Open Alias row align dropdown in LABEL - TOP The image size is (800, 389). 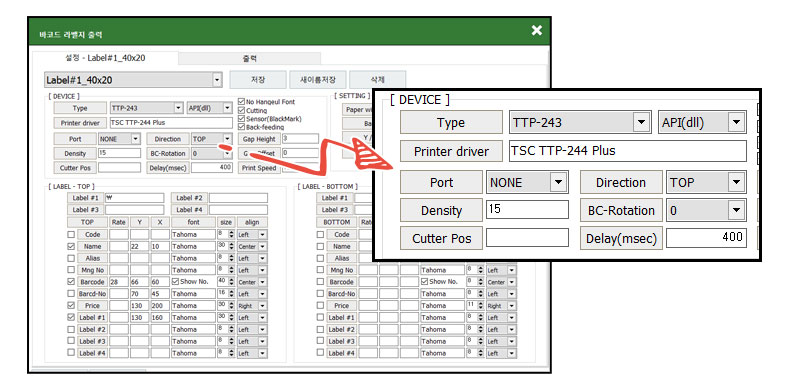262,258
